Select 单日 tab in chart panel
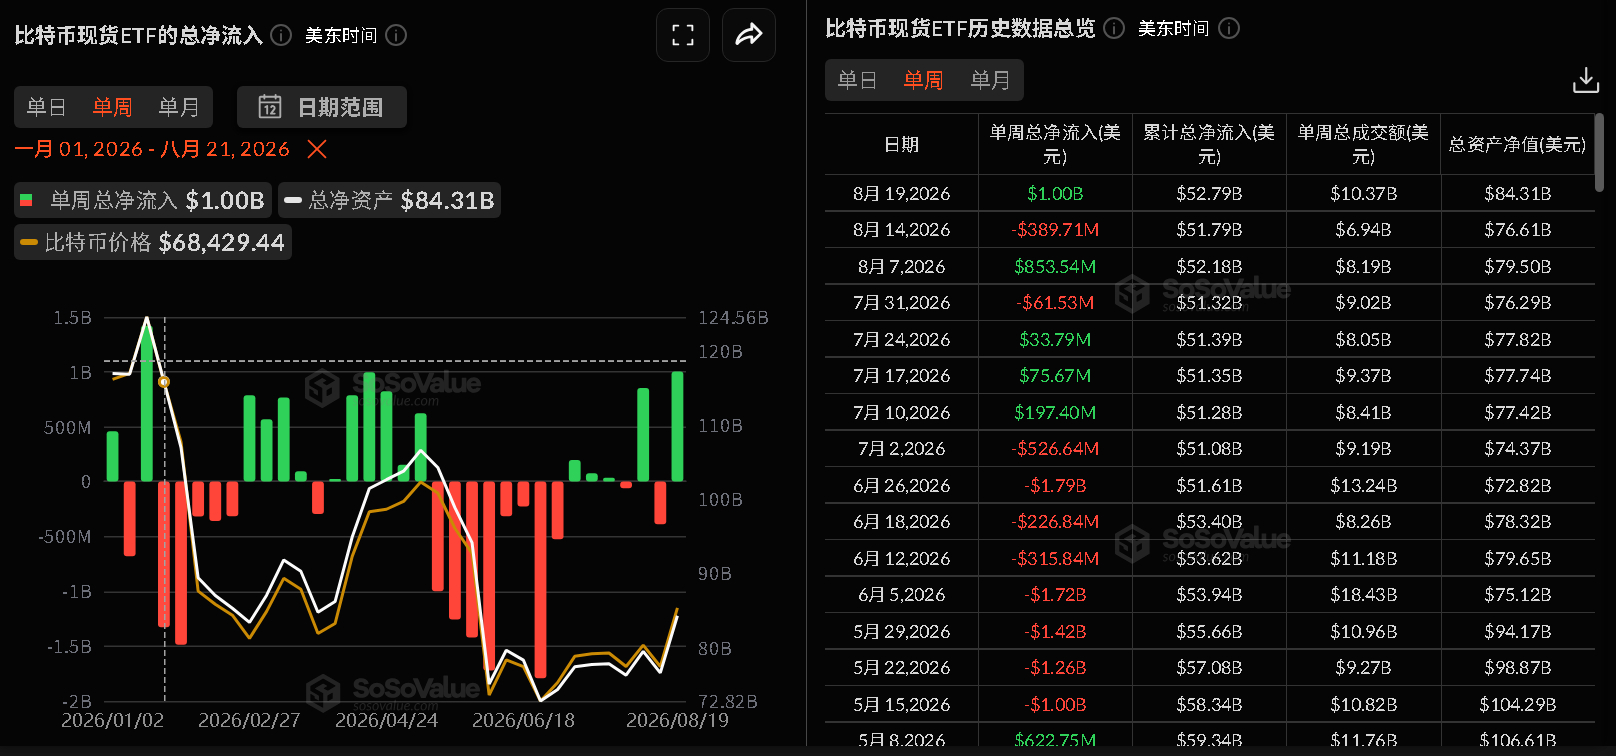1616x756 pixels. point(46,107)
